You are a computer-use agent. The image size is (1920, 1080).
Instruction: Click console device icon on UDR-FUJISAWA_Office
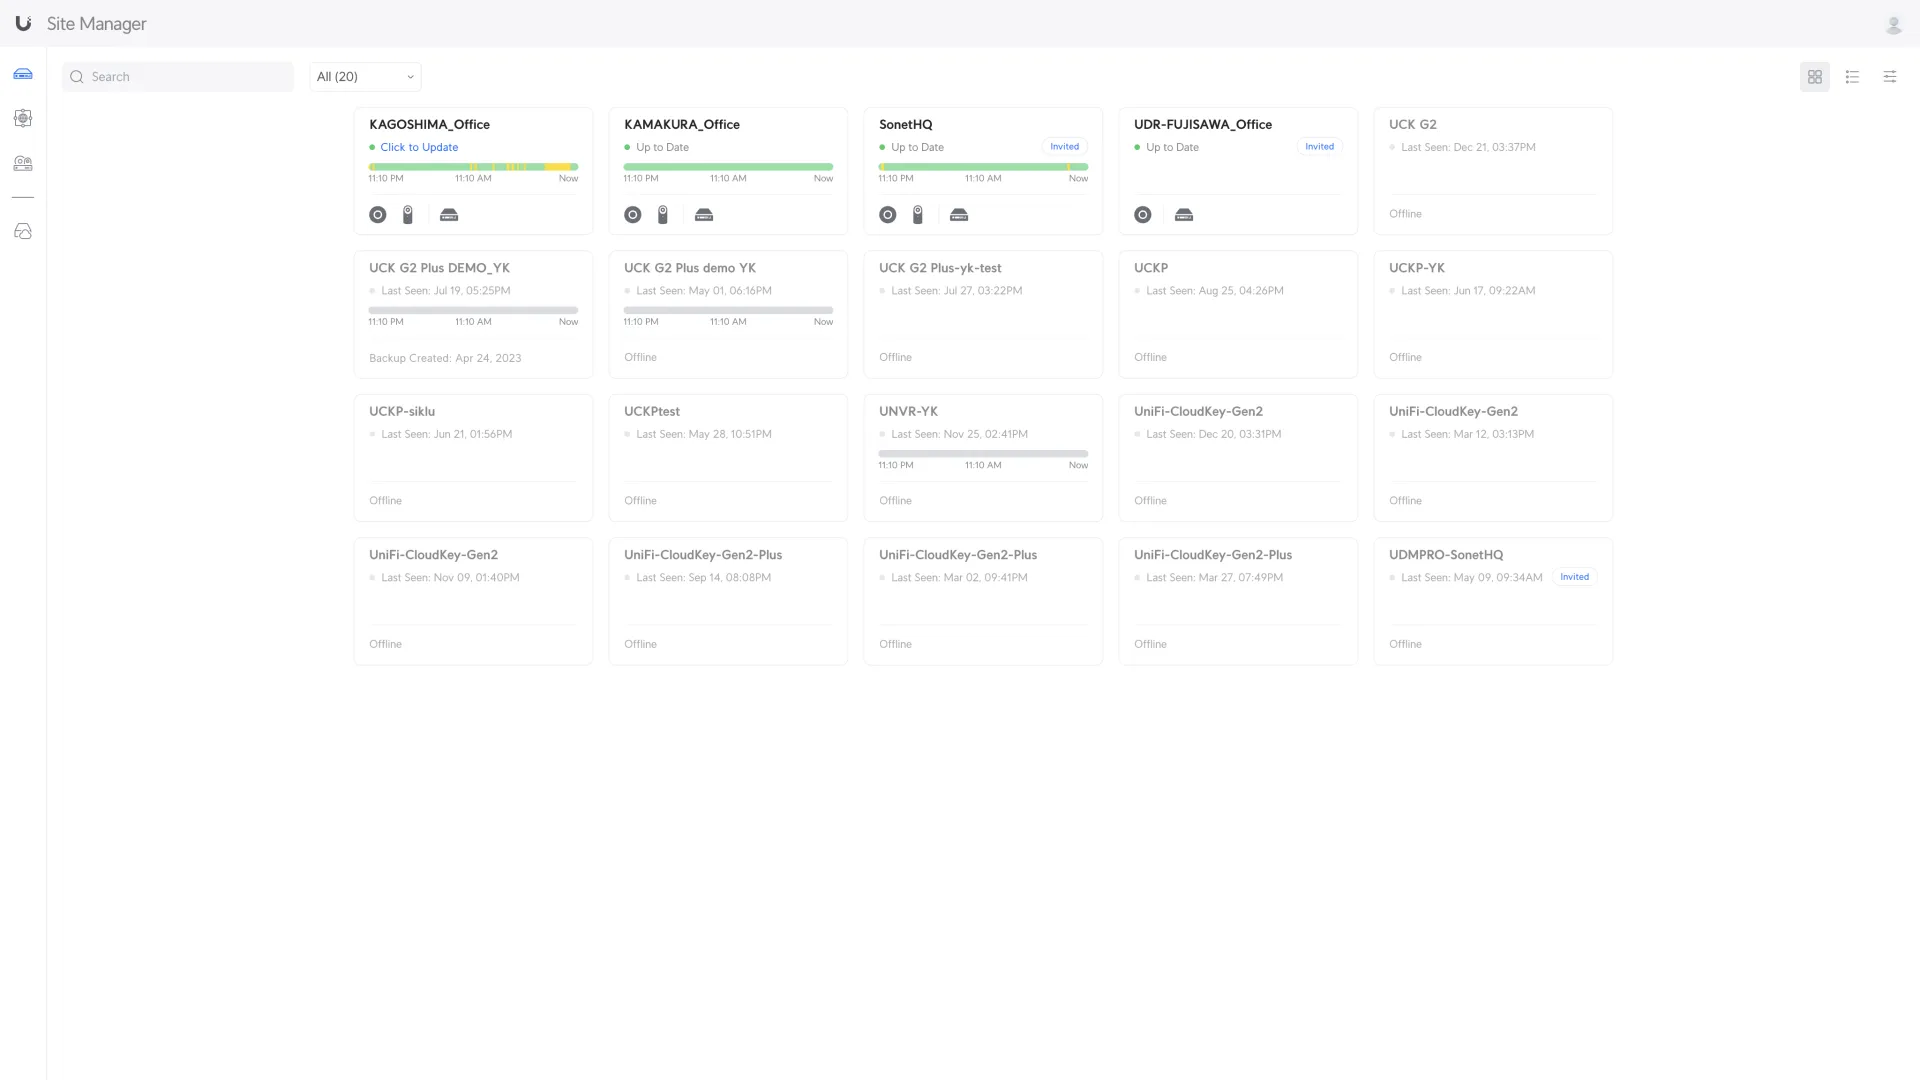pos(1184,215)
